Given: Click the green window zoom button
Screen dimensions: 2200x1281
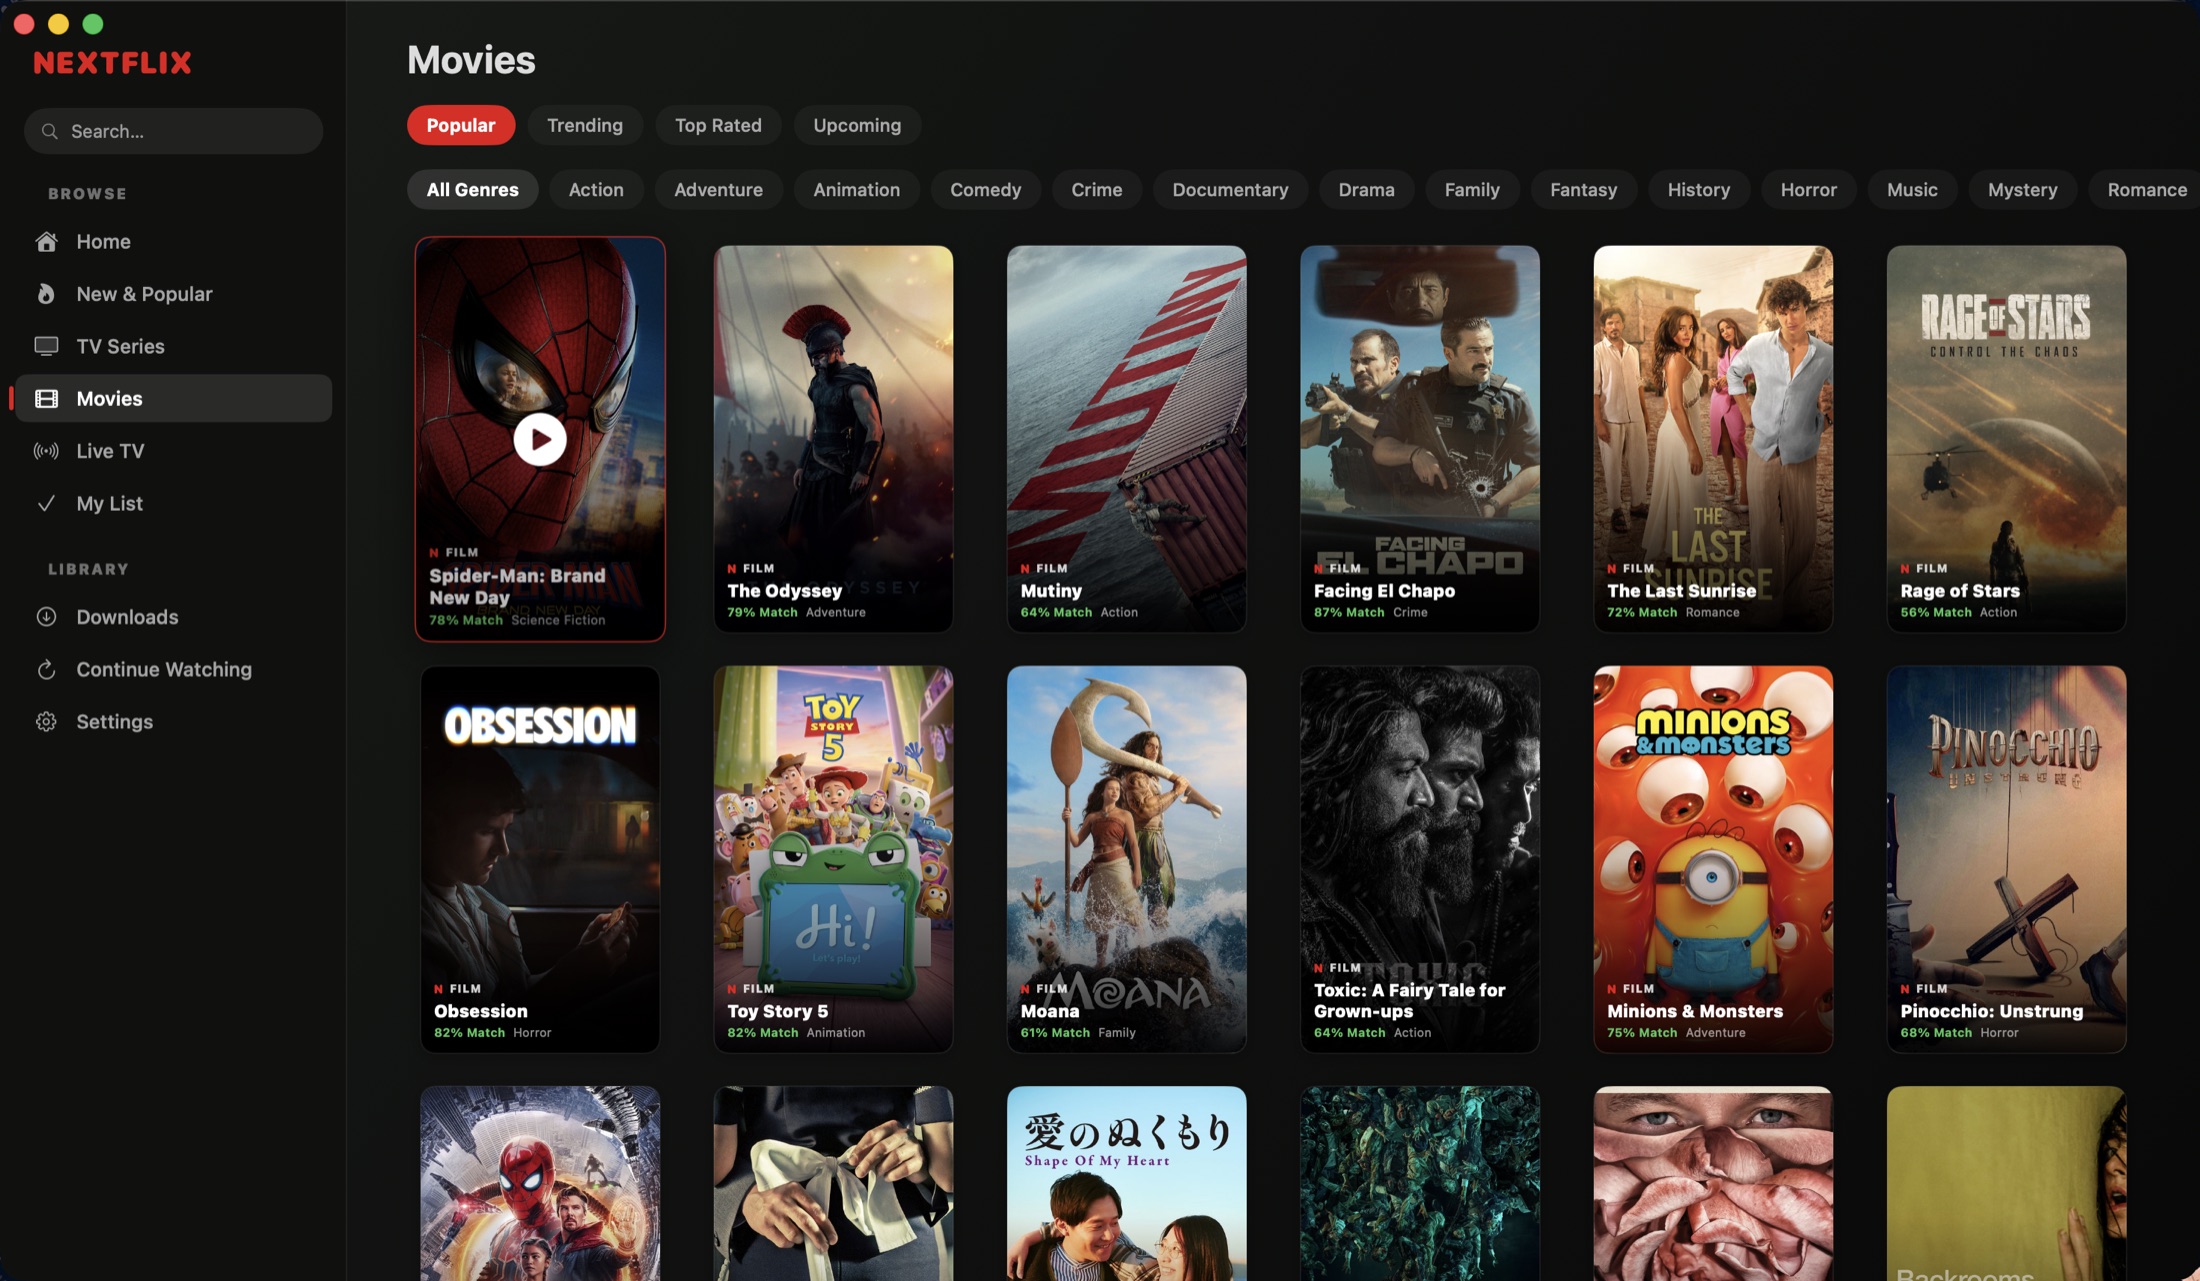Looking at the screenshot, I should coord(93,24).
